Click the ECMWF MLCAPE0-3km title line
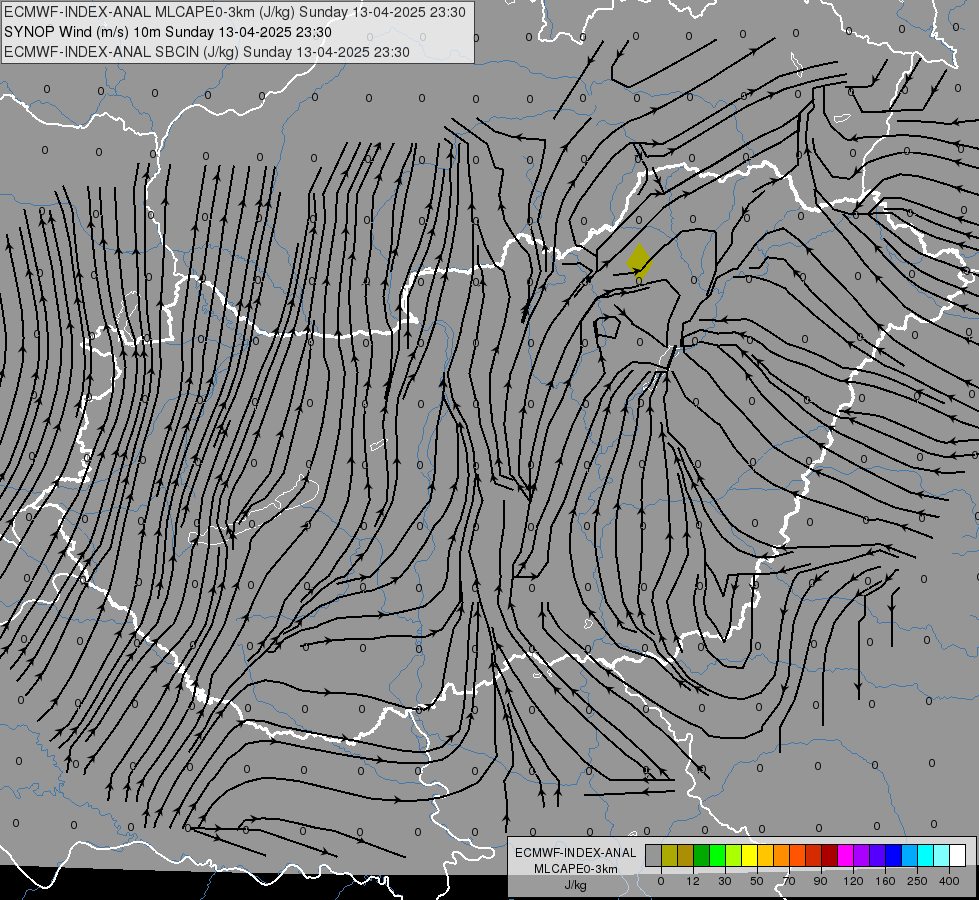The width and height of the screenshot is (979, 900). (x=235, y=12)
